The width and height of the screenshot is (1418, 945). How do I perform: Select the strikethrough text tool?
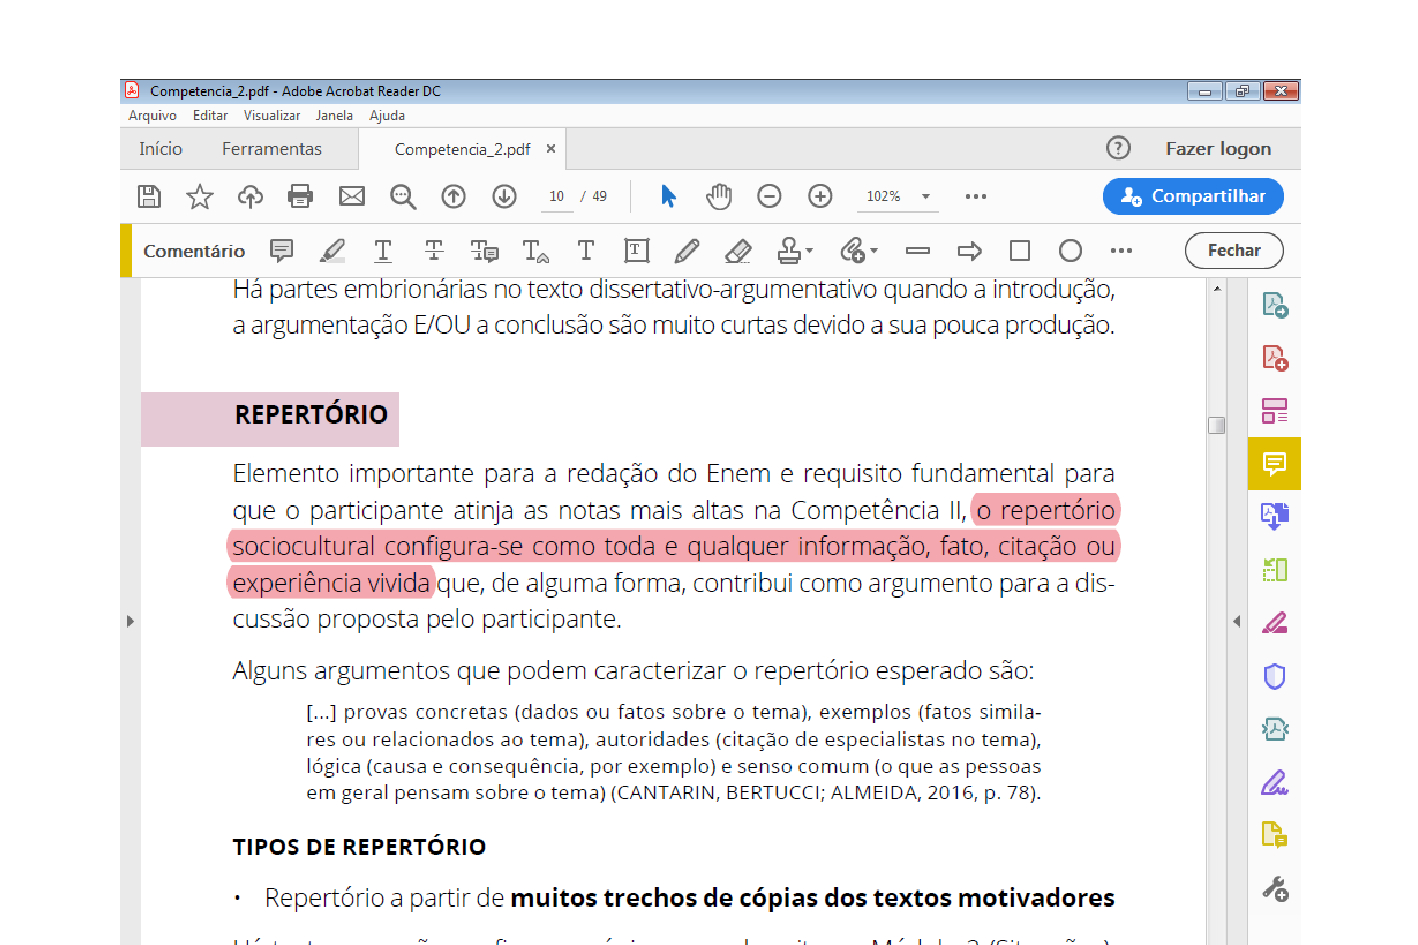[434, 250]
